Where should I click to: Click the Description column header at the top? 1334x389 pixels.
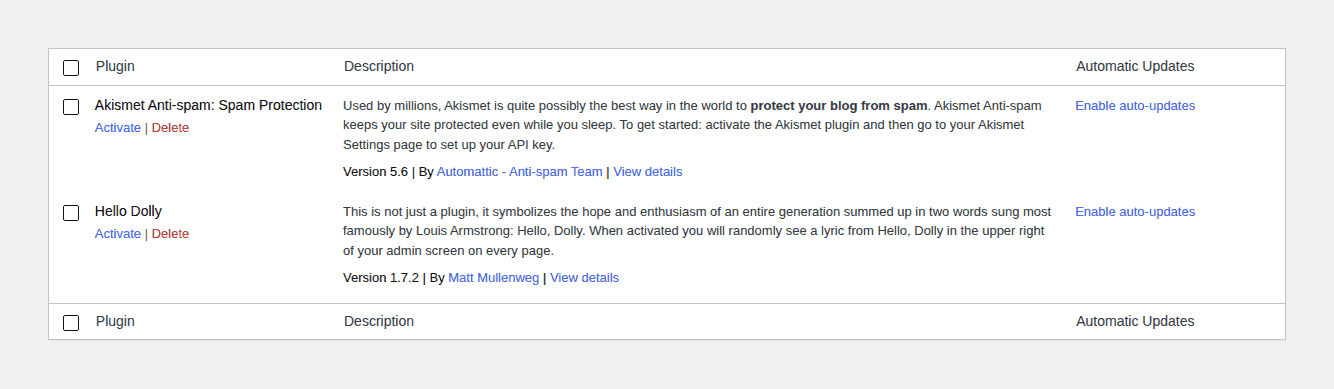[379, 66]
